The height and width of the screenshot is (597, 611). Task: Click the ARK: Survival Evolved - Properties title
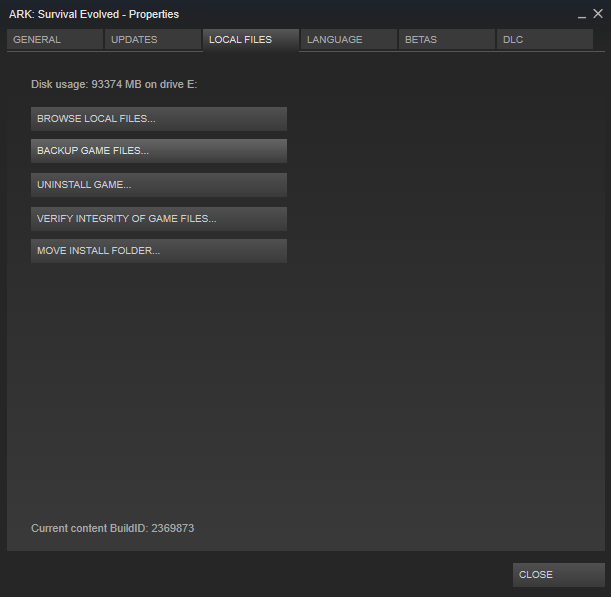[x=94, y=14]
